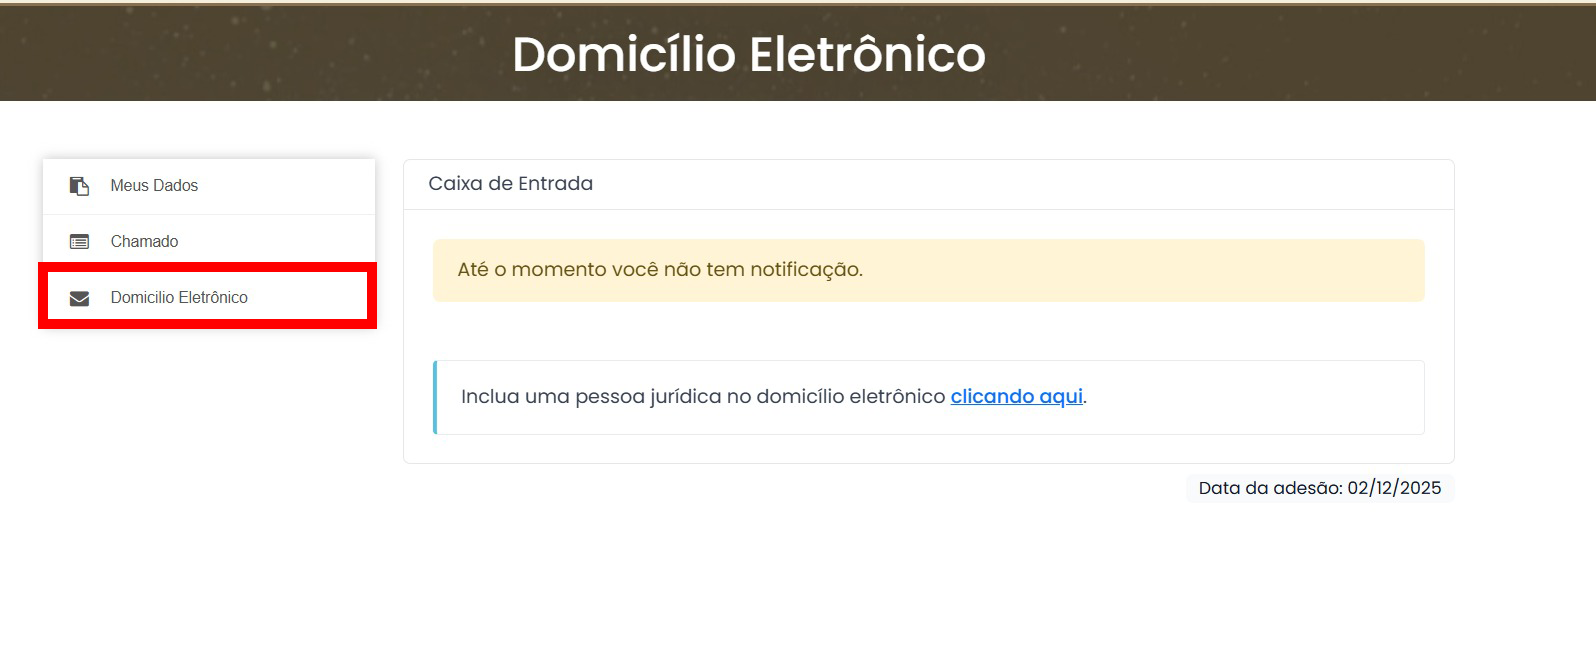Click the empty space right of Caixa de Entrada title
Viewport: 1596px width, 654px height.
pyautogui.click(x=1000, y=184)
